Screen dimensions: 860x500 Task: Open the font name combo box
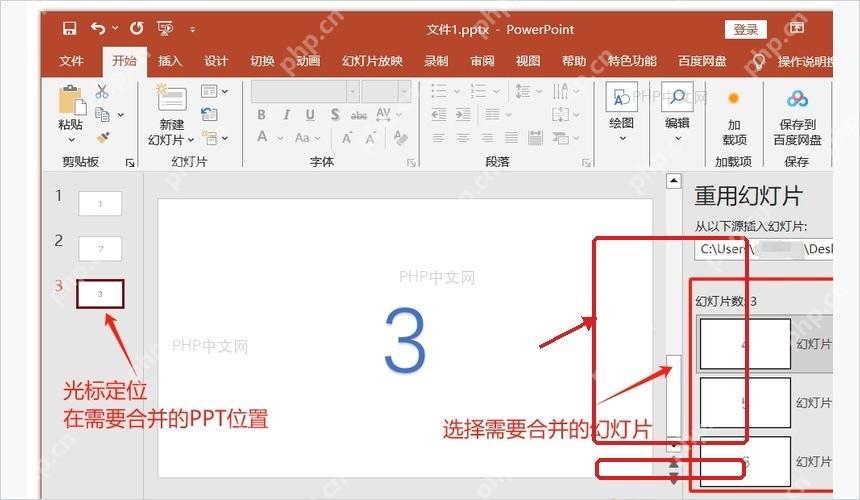coord(305,91)
